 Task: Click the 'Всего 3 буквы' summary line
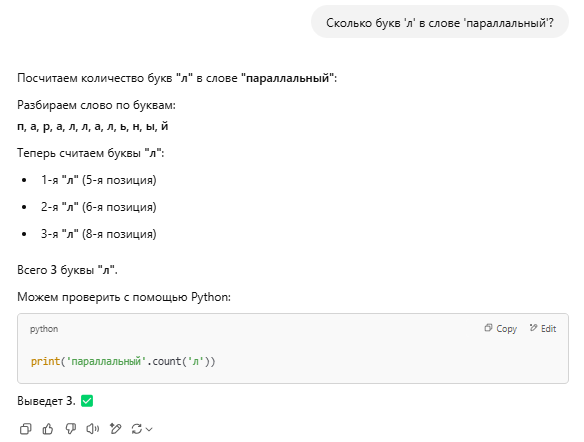tap(67, 270)
